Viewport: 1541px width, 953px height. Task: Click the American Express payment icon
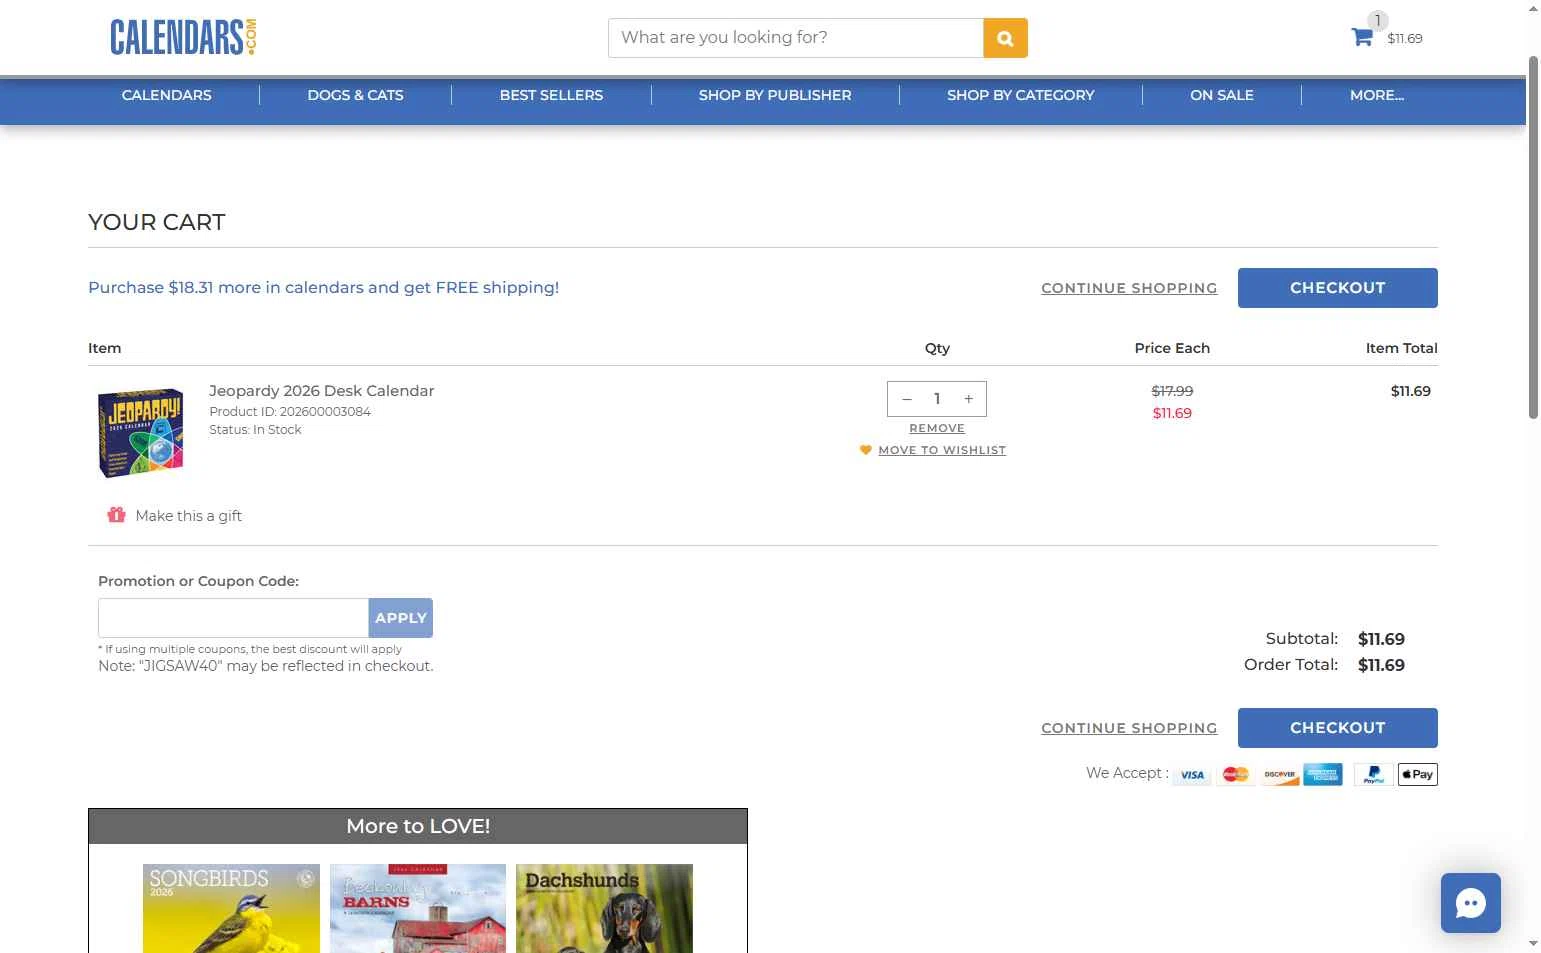point(1323,774)
